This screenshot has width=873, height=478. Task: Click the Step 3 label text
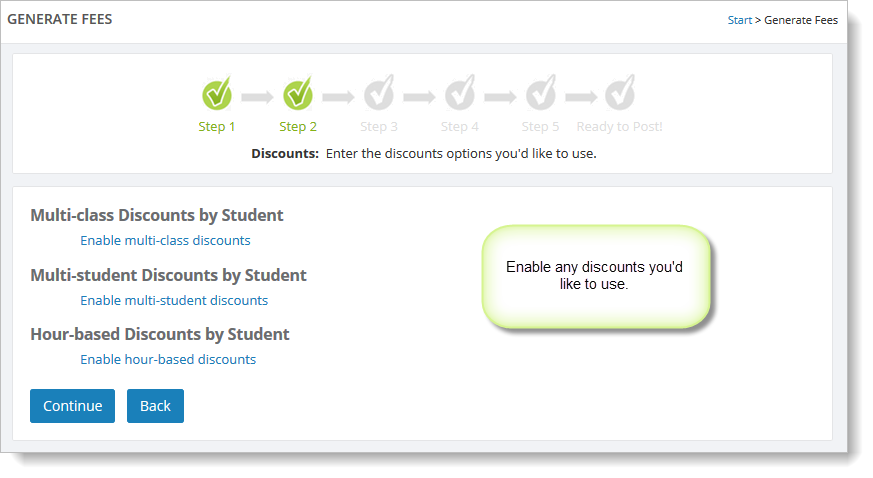(379, 127)
